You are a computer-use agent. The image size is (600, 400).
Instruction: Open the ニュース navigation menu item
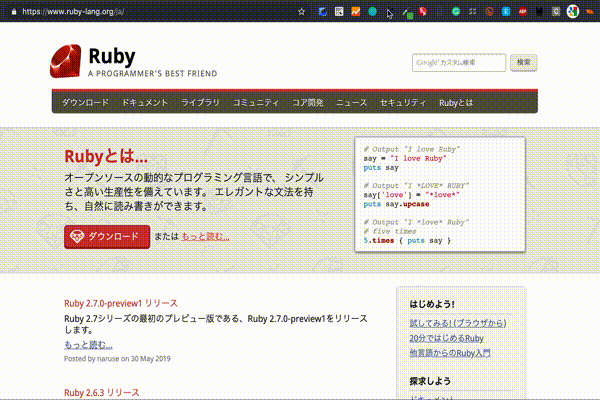click(x=351, y=103)
